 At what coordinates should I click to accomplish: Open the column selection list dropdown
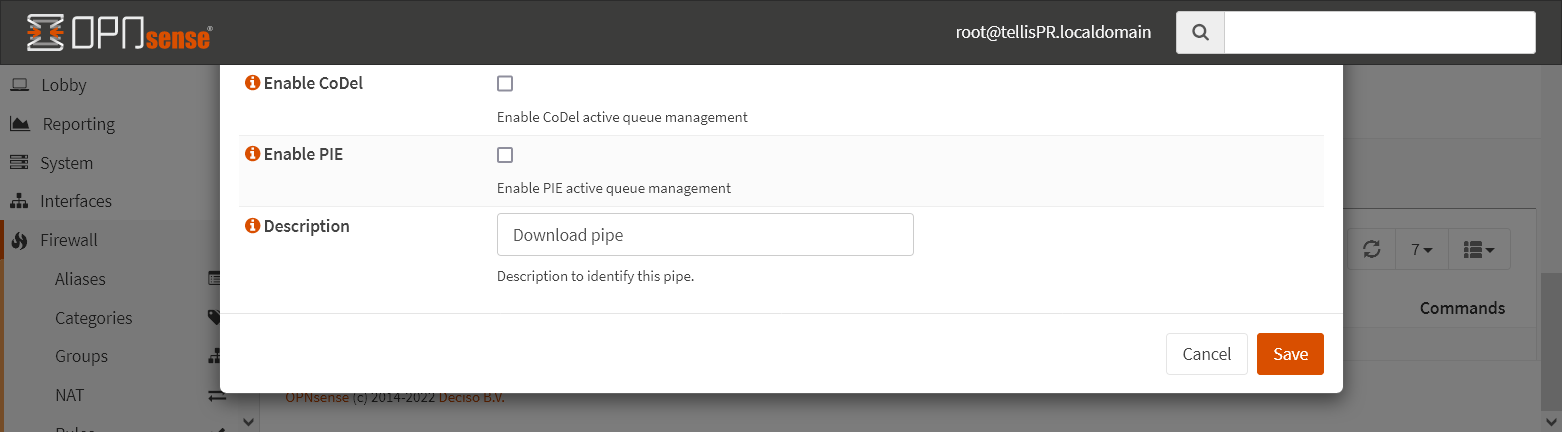pos(1478,249)
